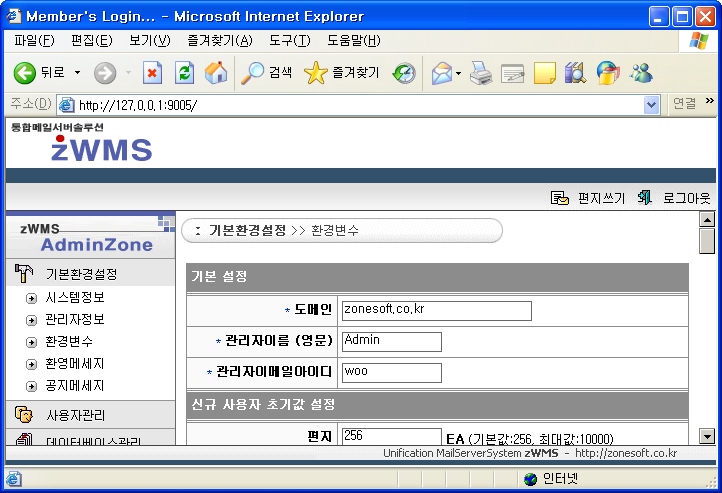
Task: Click the 로그아웃 logout icon
Action: point(646,198)
